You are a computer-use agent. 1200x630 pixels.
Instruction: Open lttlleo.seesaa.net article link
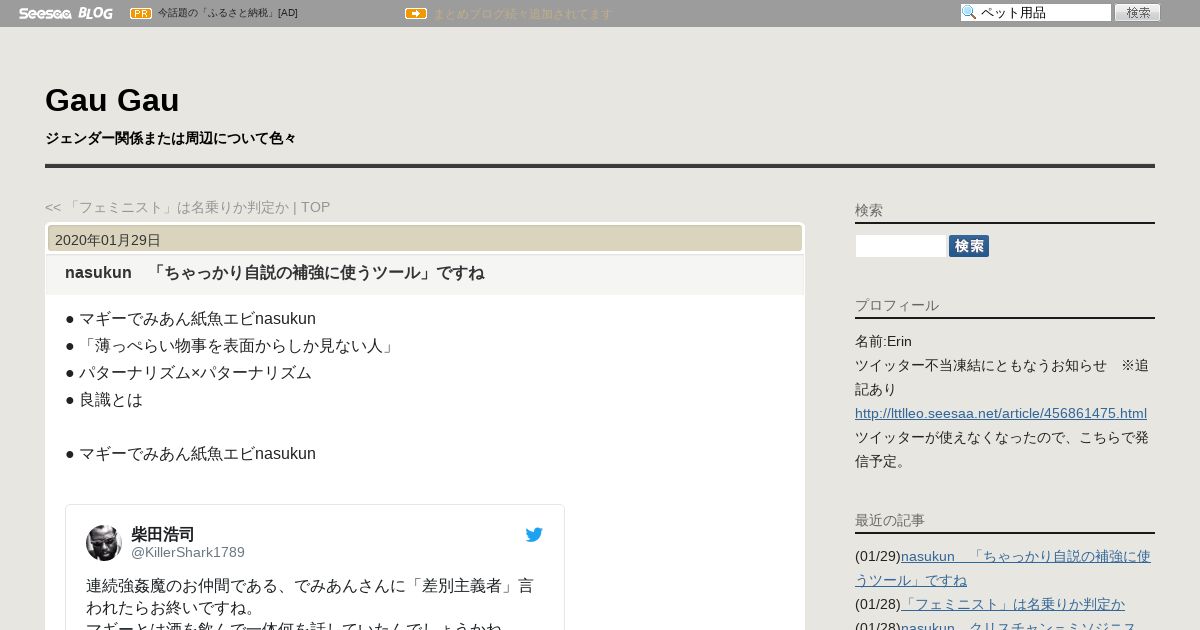point(1001,413)
